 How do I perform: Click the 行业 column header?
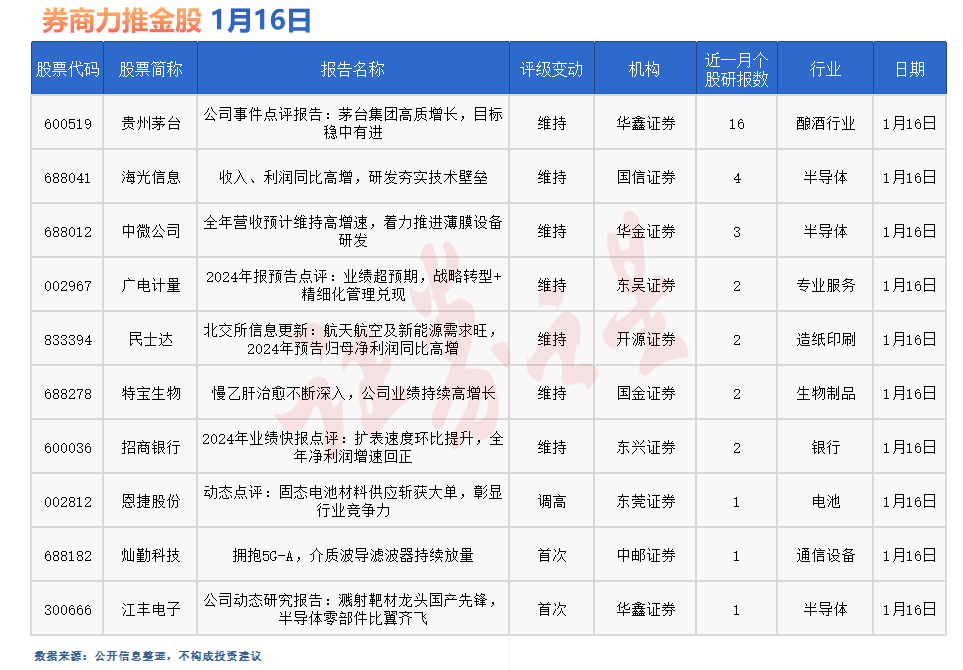[825, 68]
